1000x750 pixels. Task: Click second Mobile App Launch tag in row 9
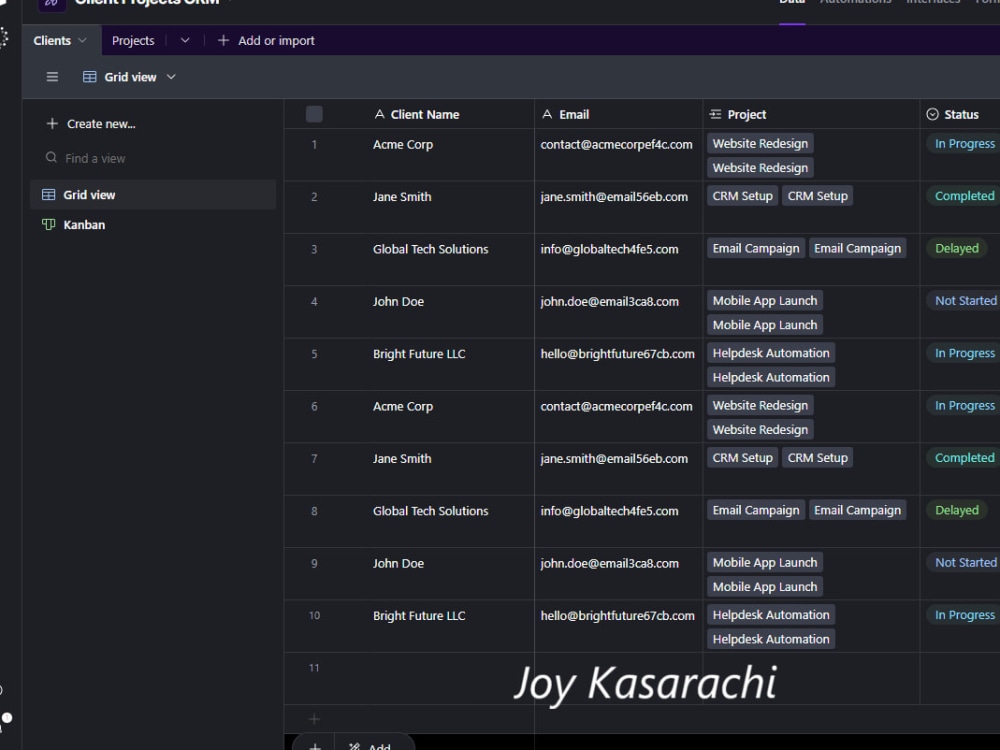point(765,586)
